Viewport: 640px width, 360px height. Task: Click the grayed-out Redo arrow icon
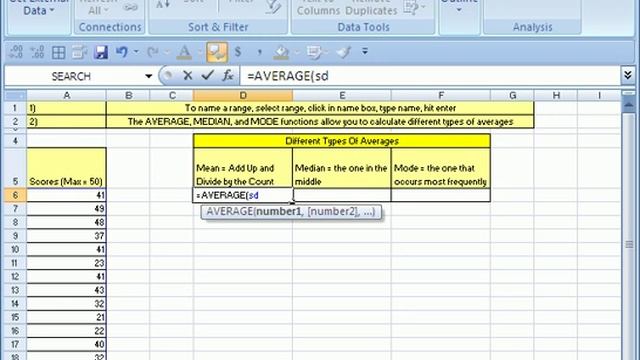click(153, 52)
